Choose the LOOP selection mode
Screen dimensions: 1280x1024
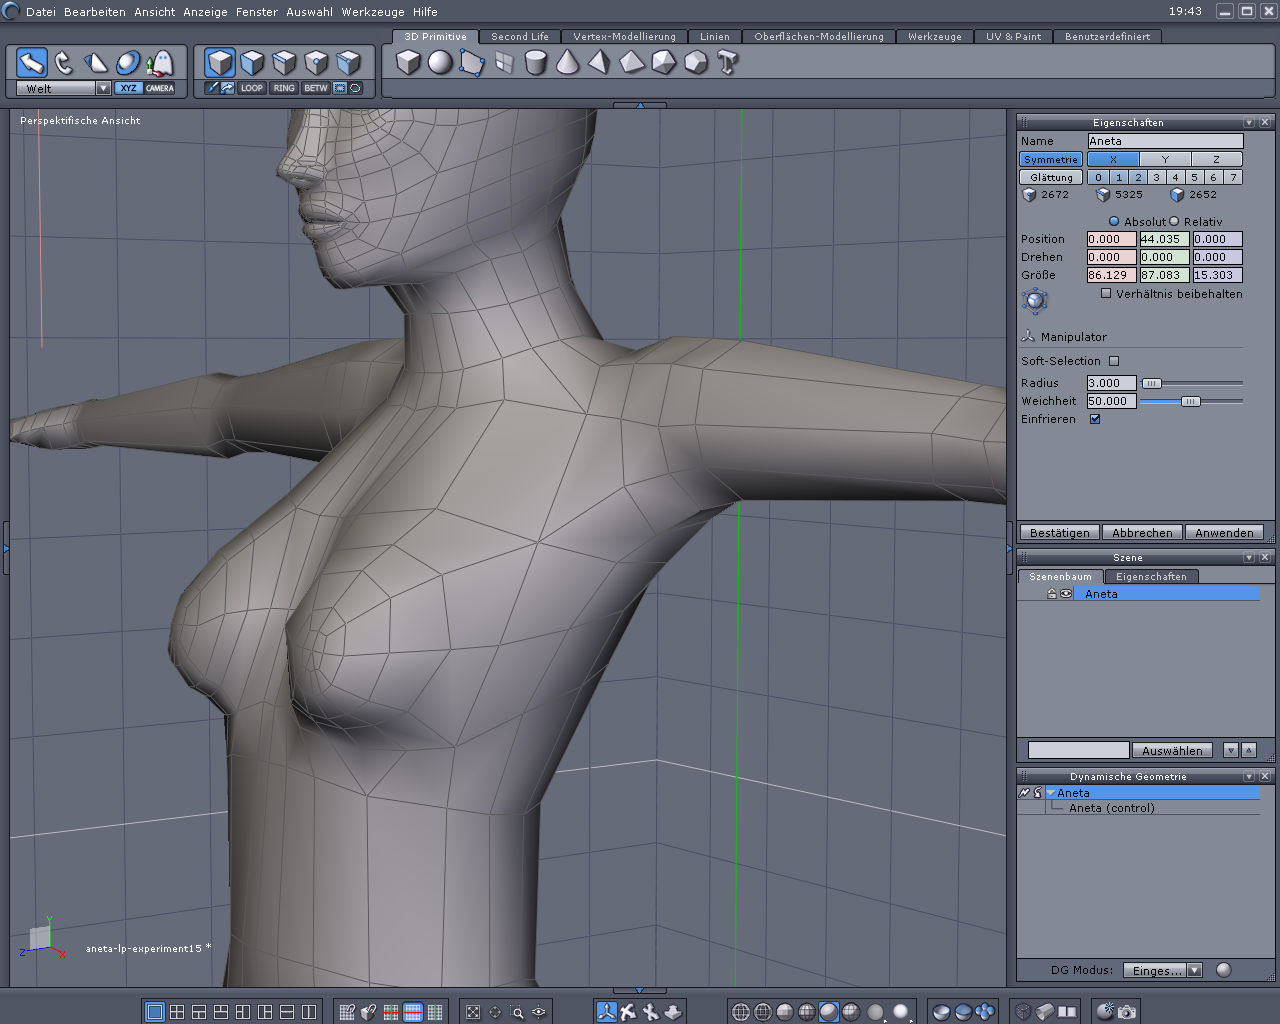click(x=251, y=88)
